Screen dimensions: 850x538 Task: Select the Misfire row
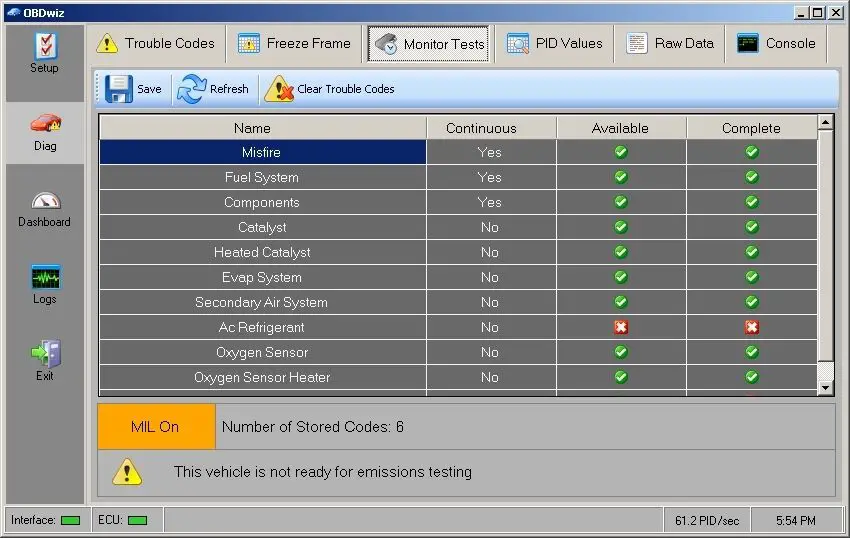(262, 152)
